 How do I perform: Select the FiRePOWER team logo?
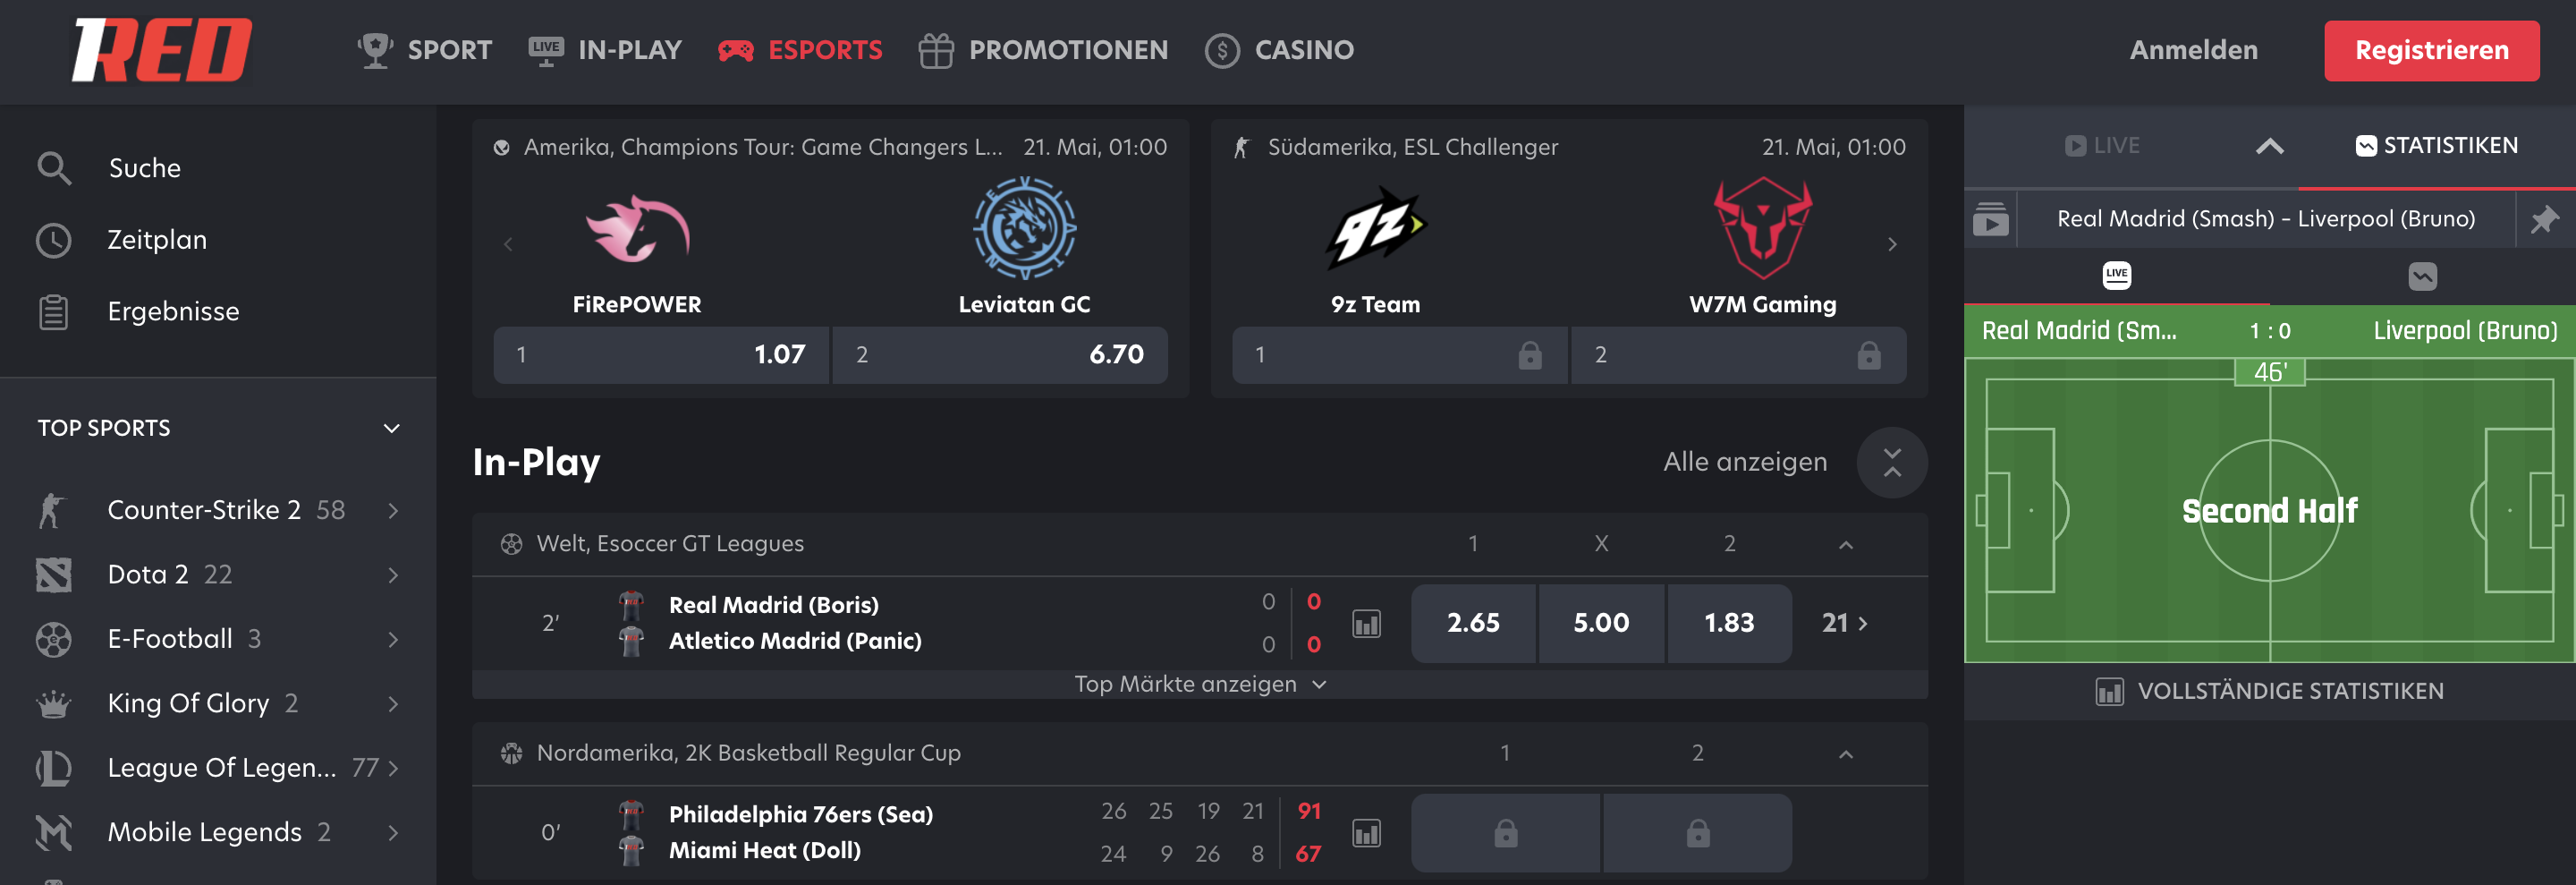tap(637, 228)
